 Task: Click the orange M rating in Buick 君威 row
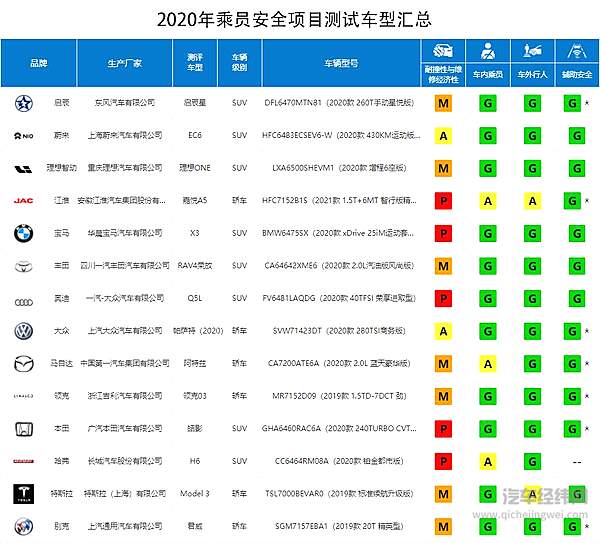coord(443,527)
